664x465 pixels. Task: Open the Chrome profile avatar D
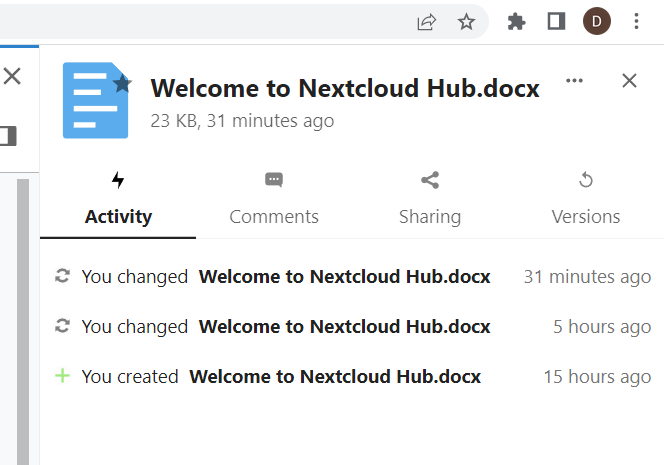tap(597, 21)
